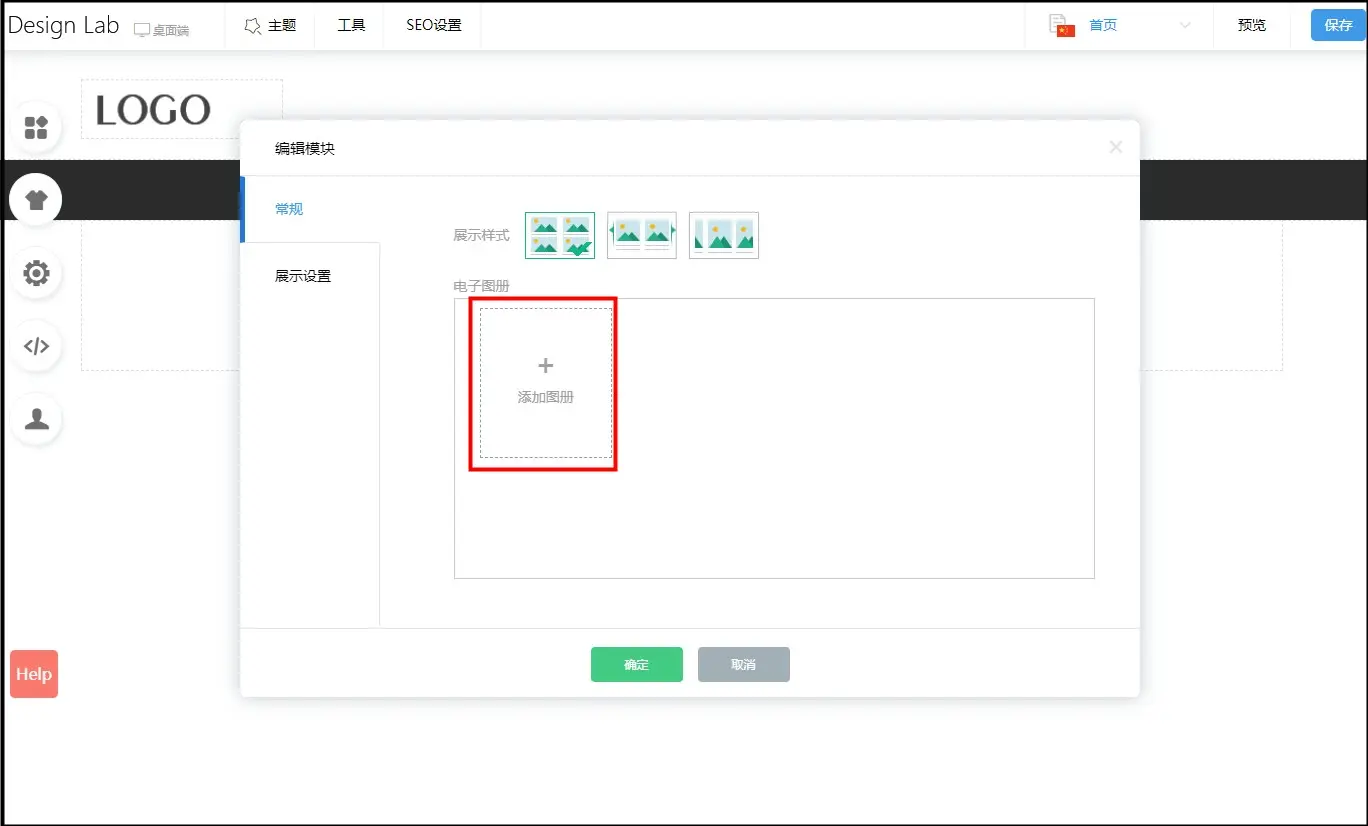The height and width of the screenshot is (826, 1368).
Task: Open the modules grid icon in sidebar
Action: [36, 127]
